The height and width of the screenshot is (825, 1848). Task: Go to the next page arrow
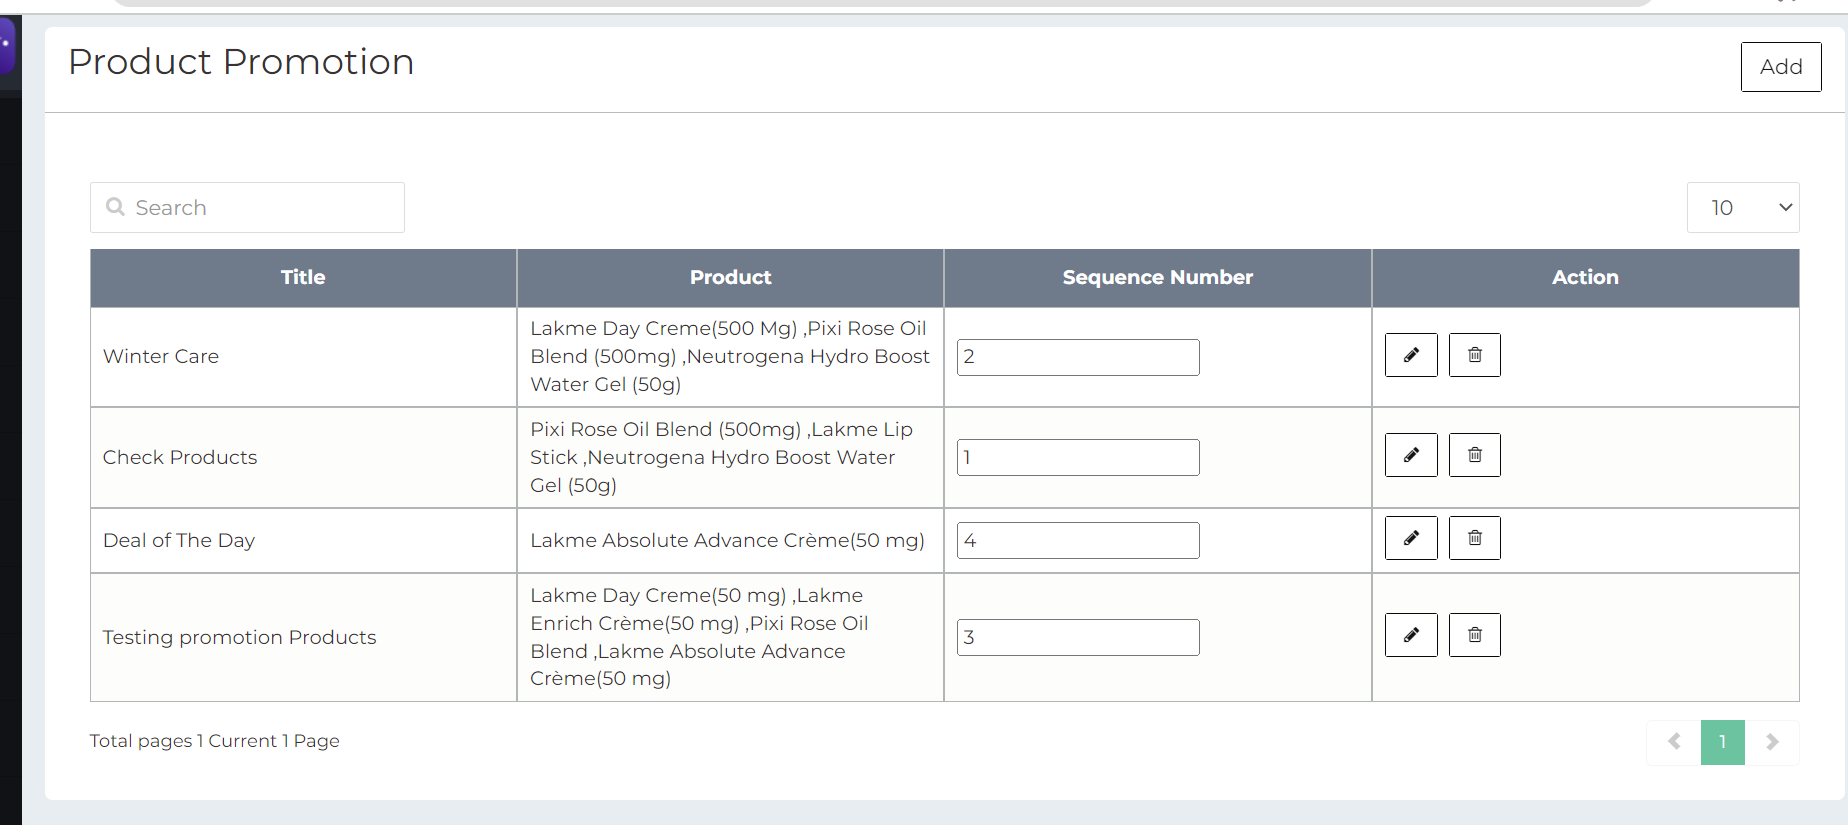click(x=1772, y=742)
